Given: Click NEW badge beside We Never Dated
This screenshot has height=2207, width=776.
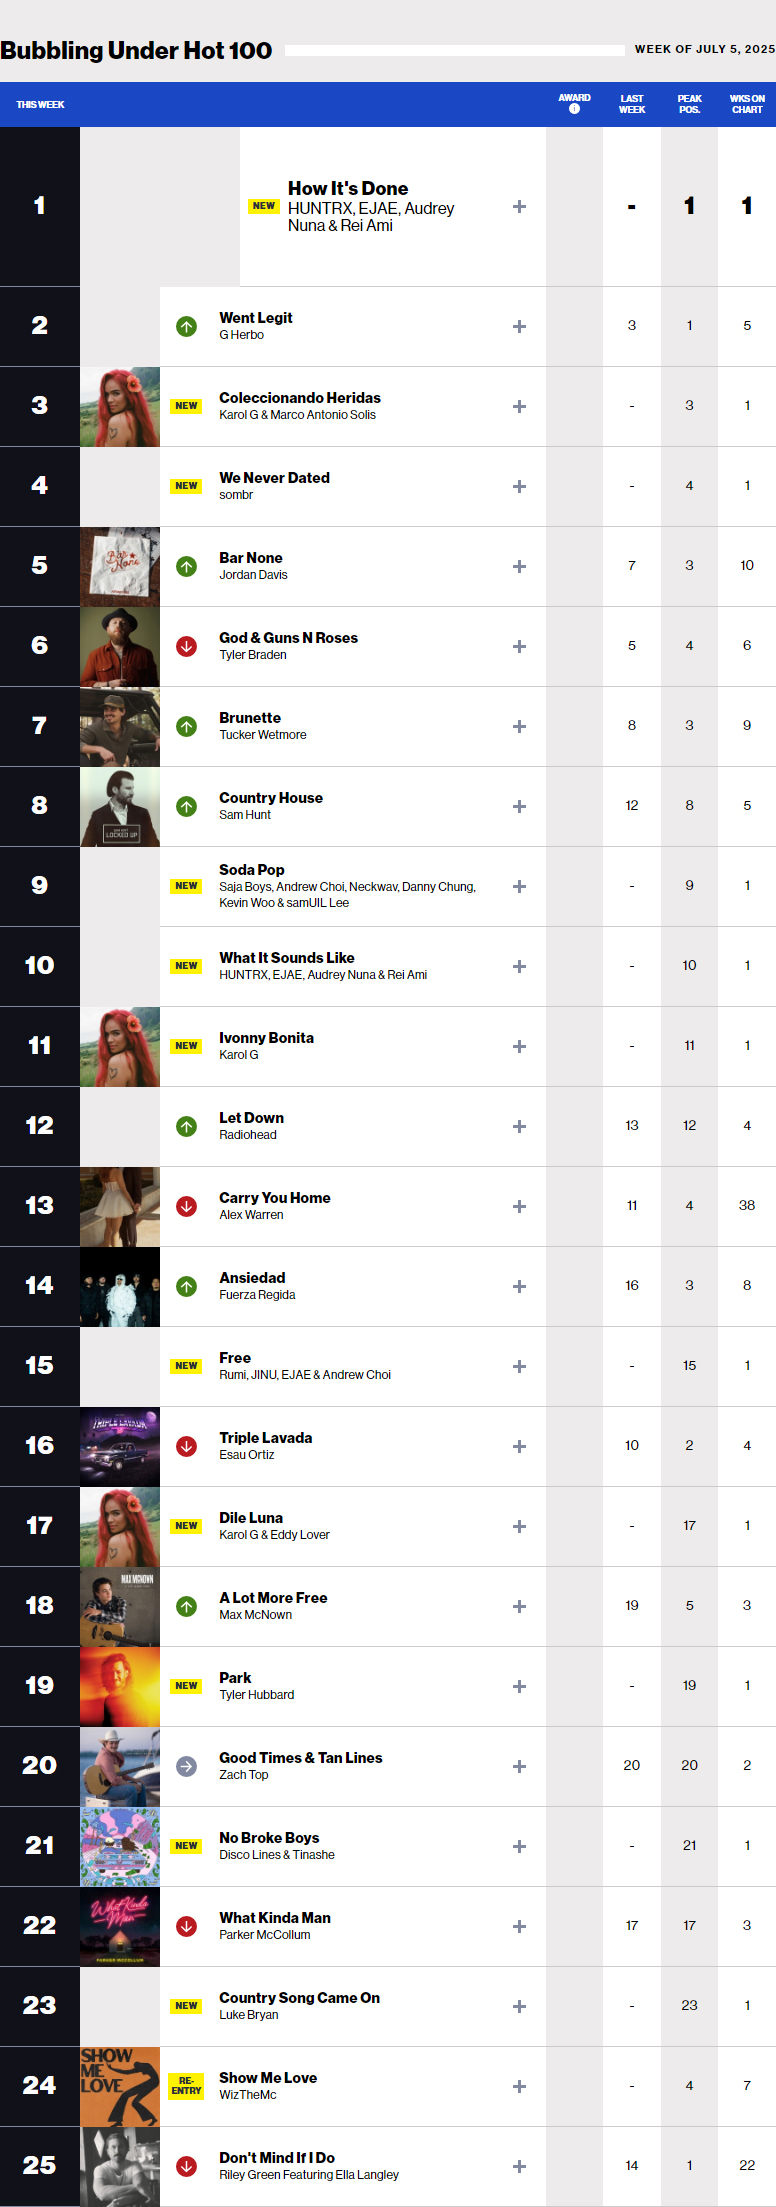Looking at the screenshot, I should point(186,486).
